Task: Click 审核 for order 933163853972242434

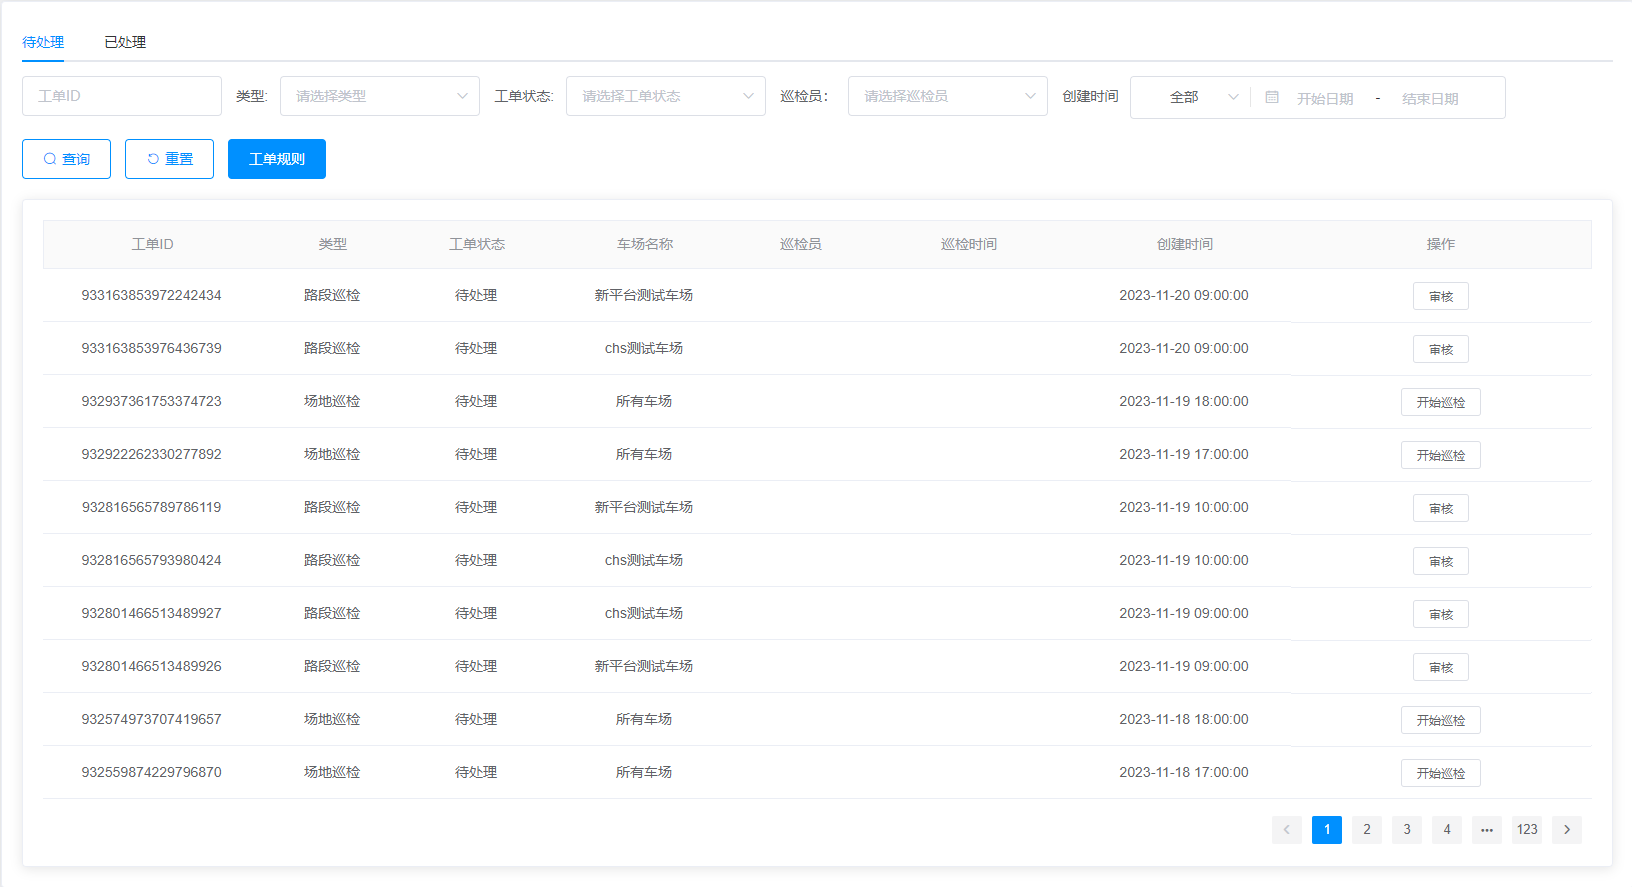Action: (1440, 297)
